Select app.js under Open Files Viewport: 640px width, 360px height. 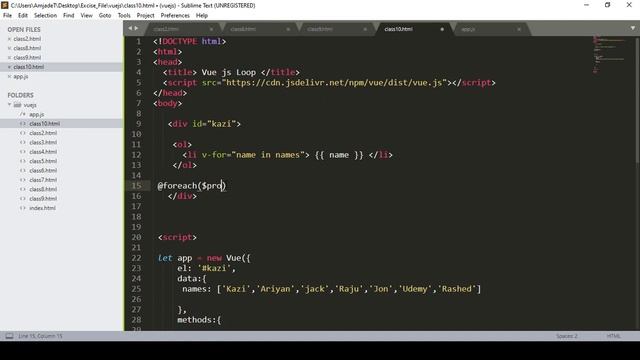tap(21, 76)
